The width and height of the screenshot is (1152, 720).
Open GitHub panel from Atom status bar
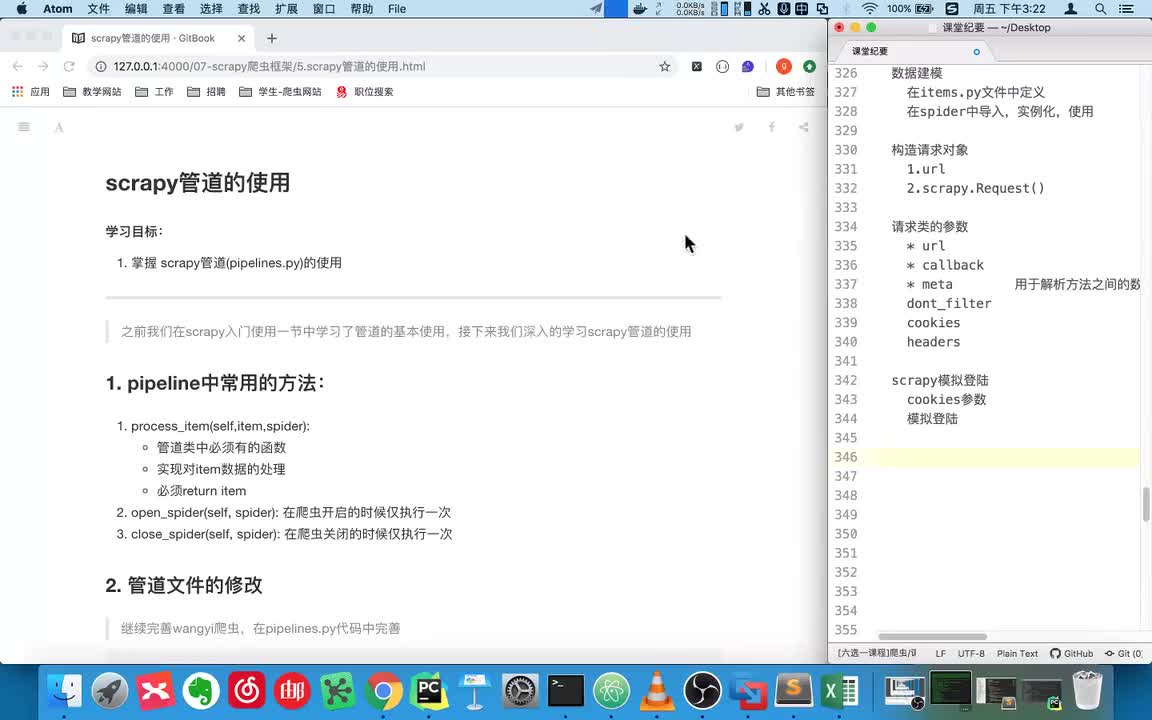coord(1071,653)
